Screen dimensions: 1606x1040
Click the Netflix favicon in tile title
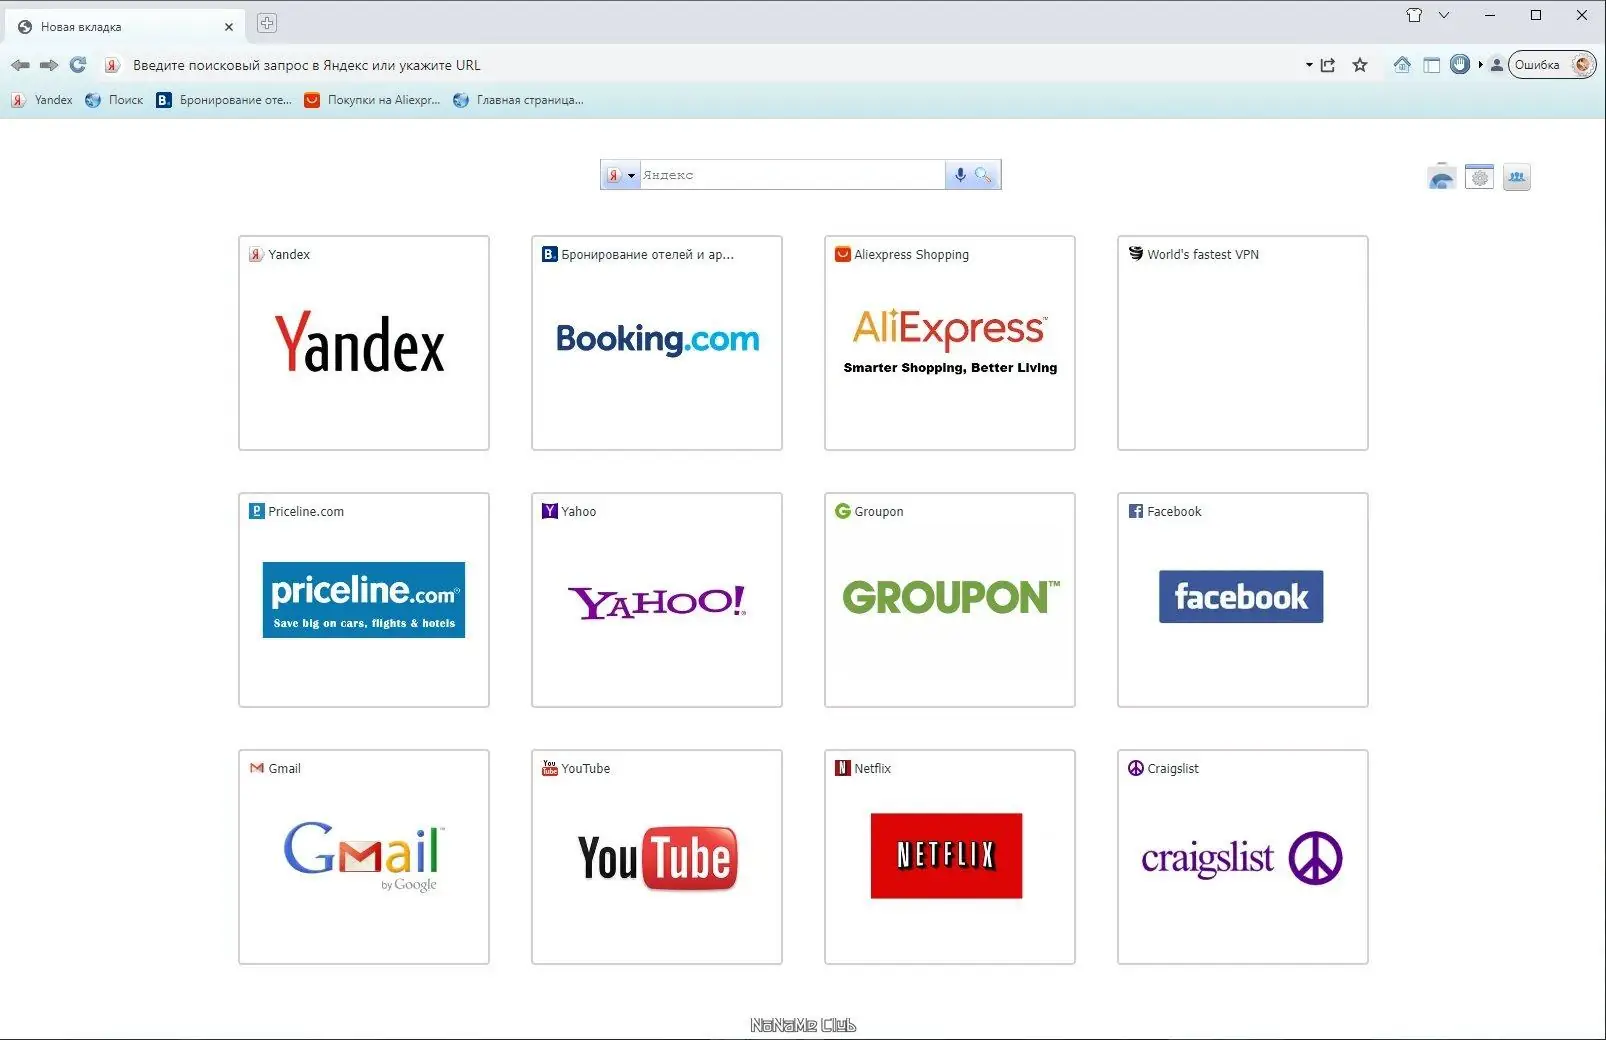pyautogui.click(x=843, y=768)
